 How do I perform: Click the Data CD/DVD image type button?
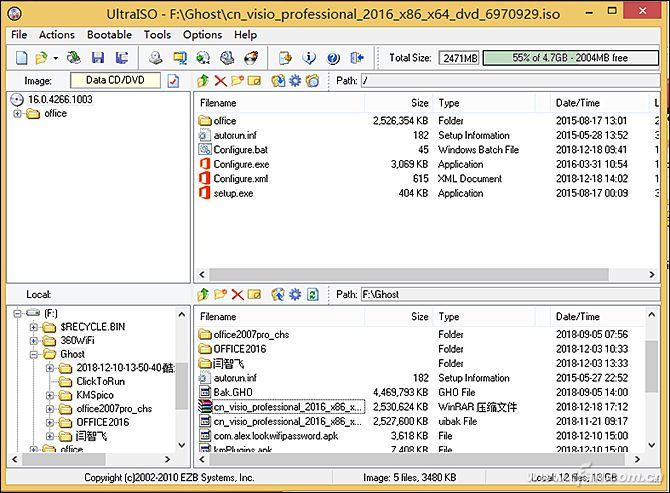tap(115, 80)
